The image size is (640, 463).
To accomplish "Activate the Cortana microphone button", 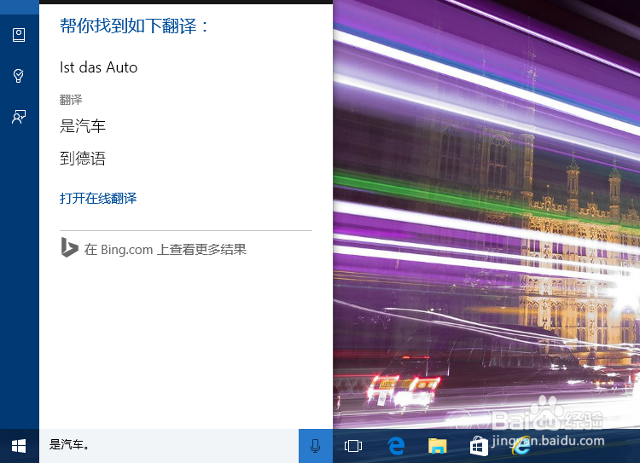I will [x=316, y=446].
